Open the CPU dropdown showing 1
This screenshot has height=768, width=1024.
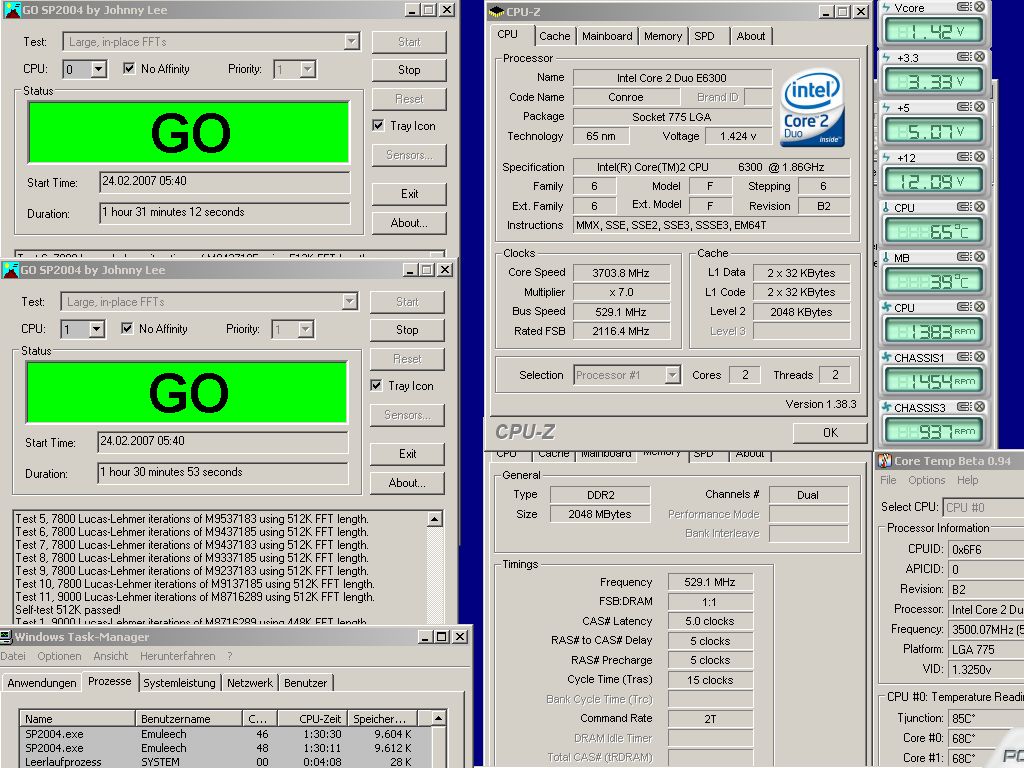tap(97, 328)
